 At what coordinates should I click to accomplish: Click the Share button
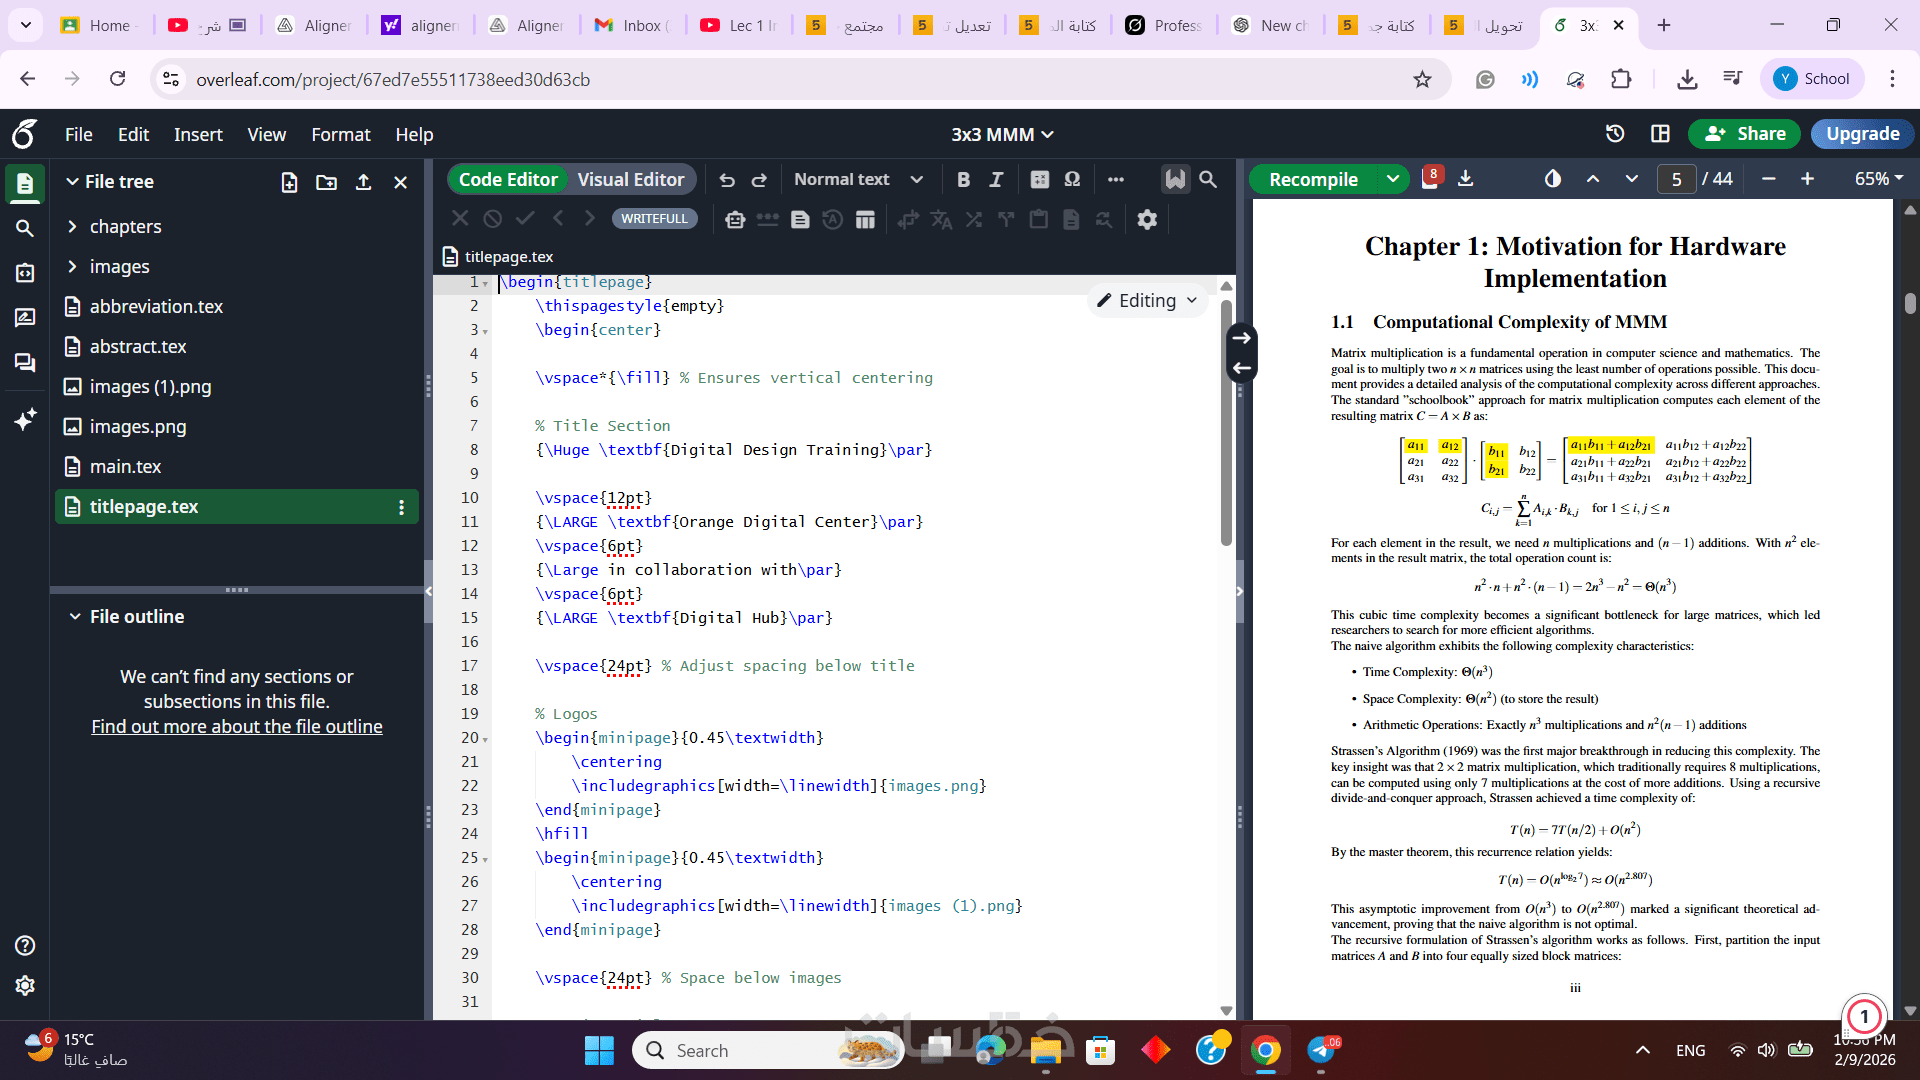point(1744,134)
